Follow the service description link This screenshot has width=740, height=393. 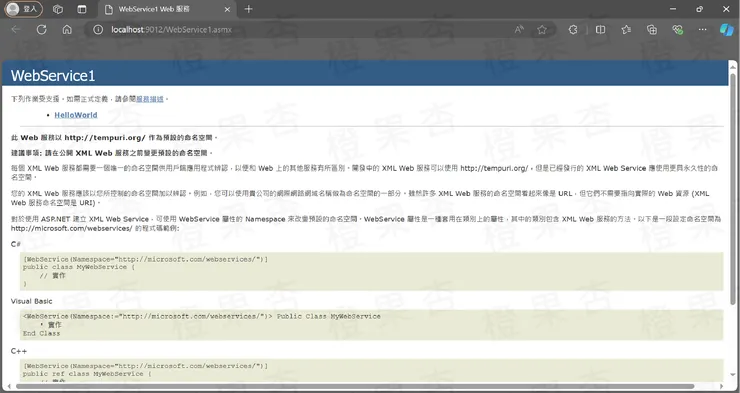point(150,99)
